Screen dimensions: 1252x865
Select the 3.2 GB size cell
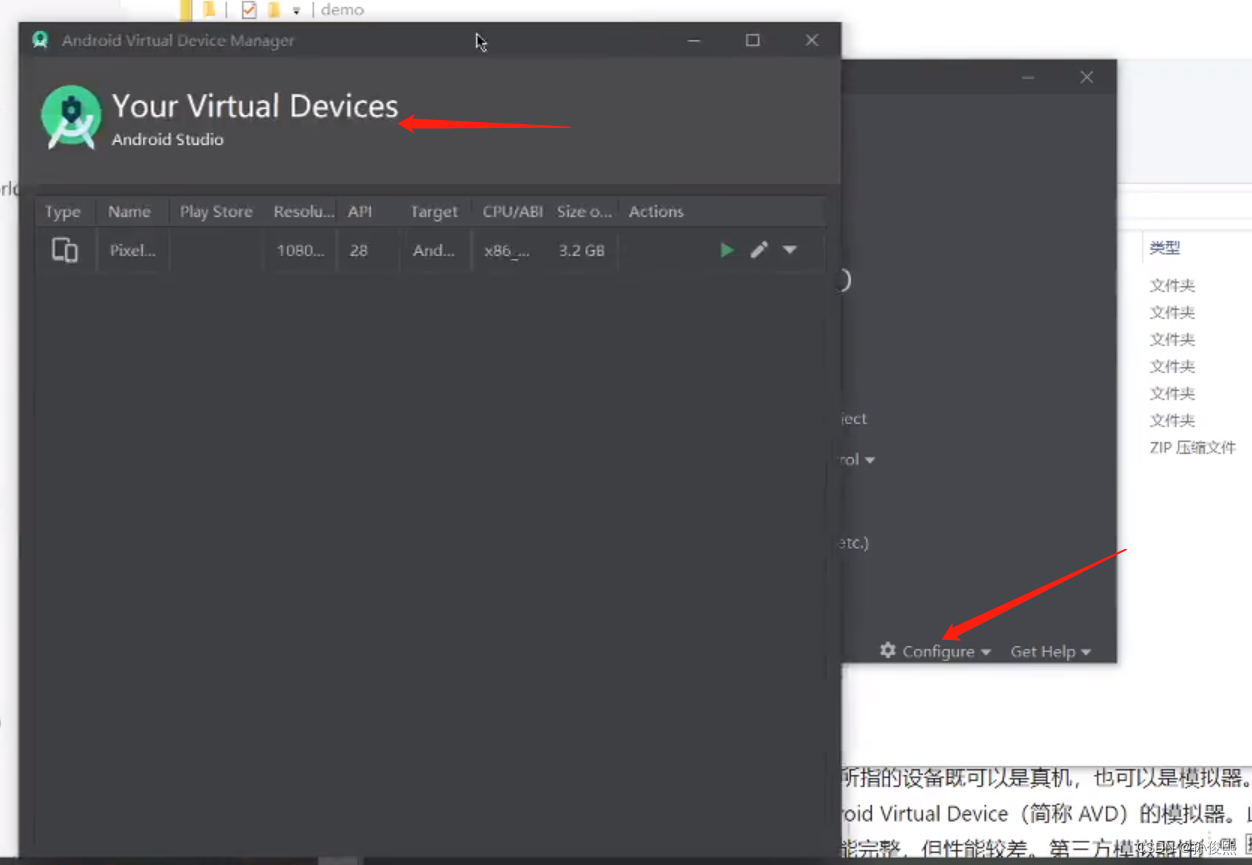[x=582, y=251]
